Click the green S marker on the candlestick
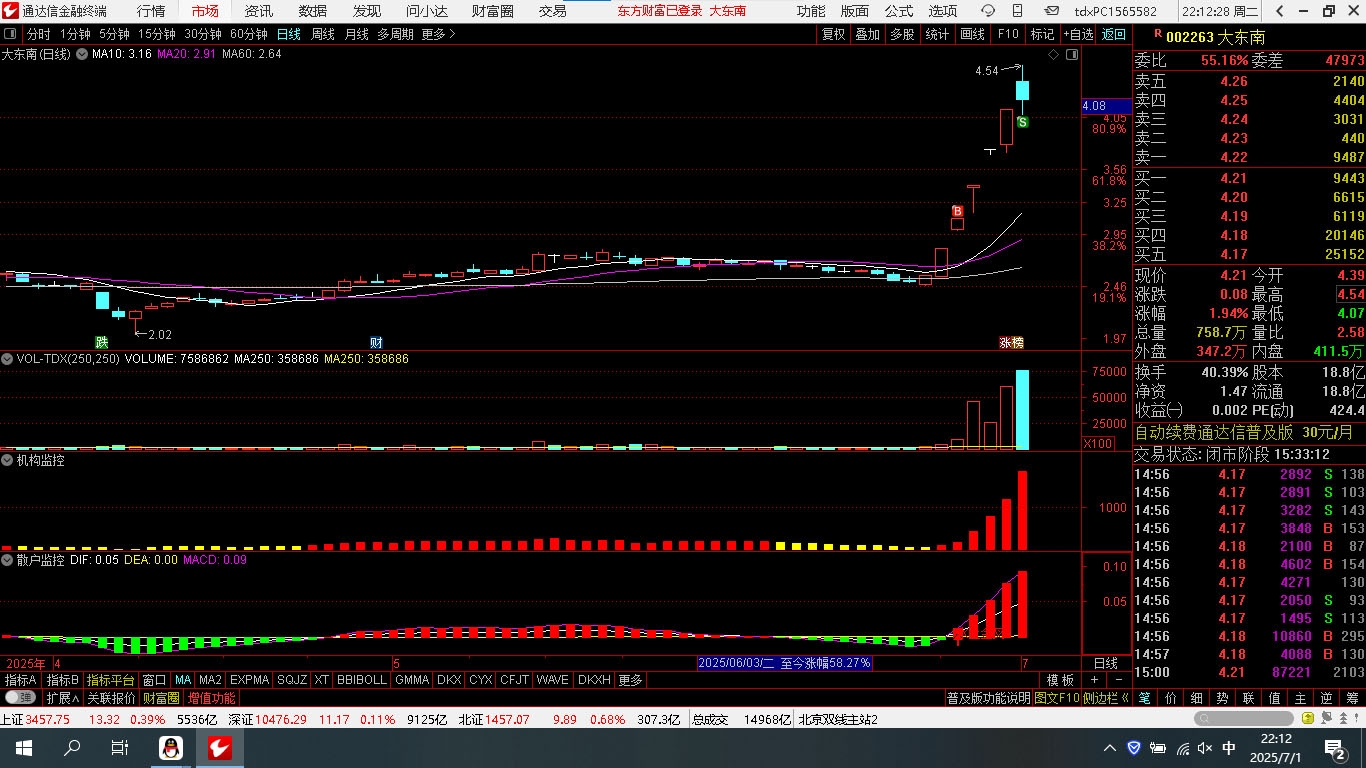This screenshot has width=1366, height=768. 1022,122
